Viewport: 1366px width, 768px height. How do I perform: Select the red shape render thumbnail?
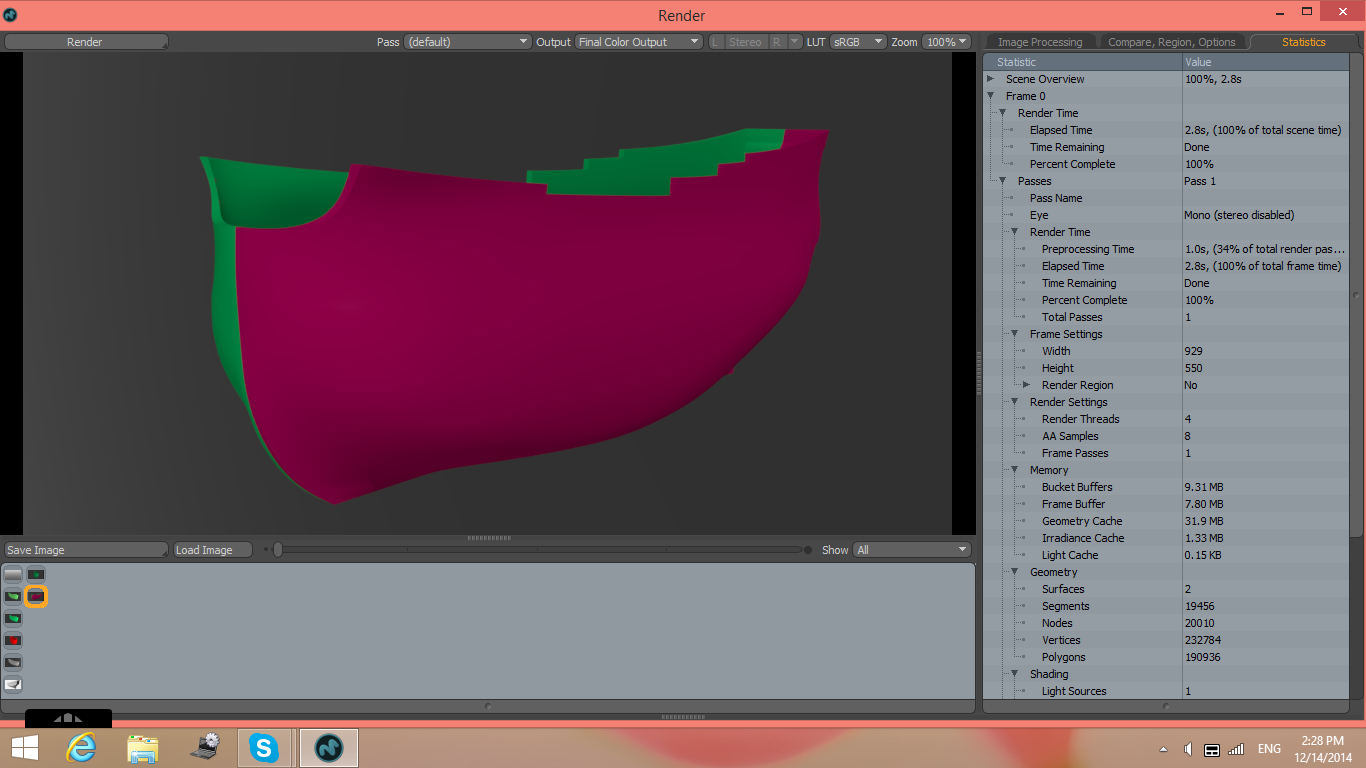[13, 641]
